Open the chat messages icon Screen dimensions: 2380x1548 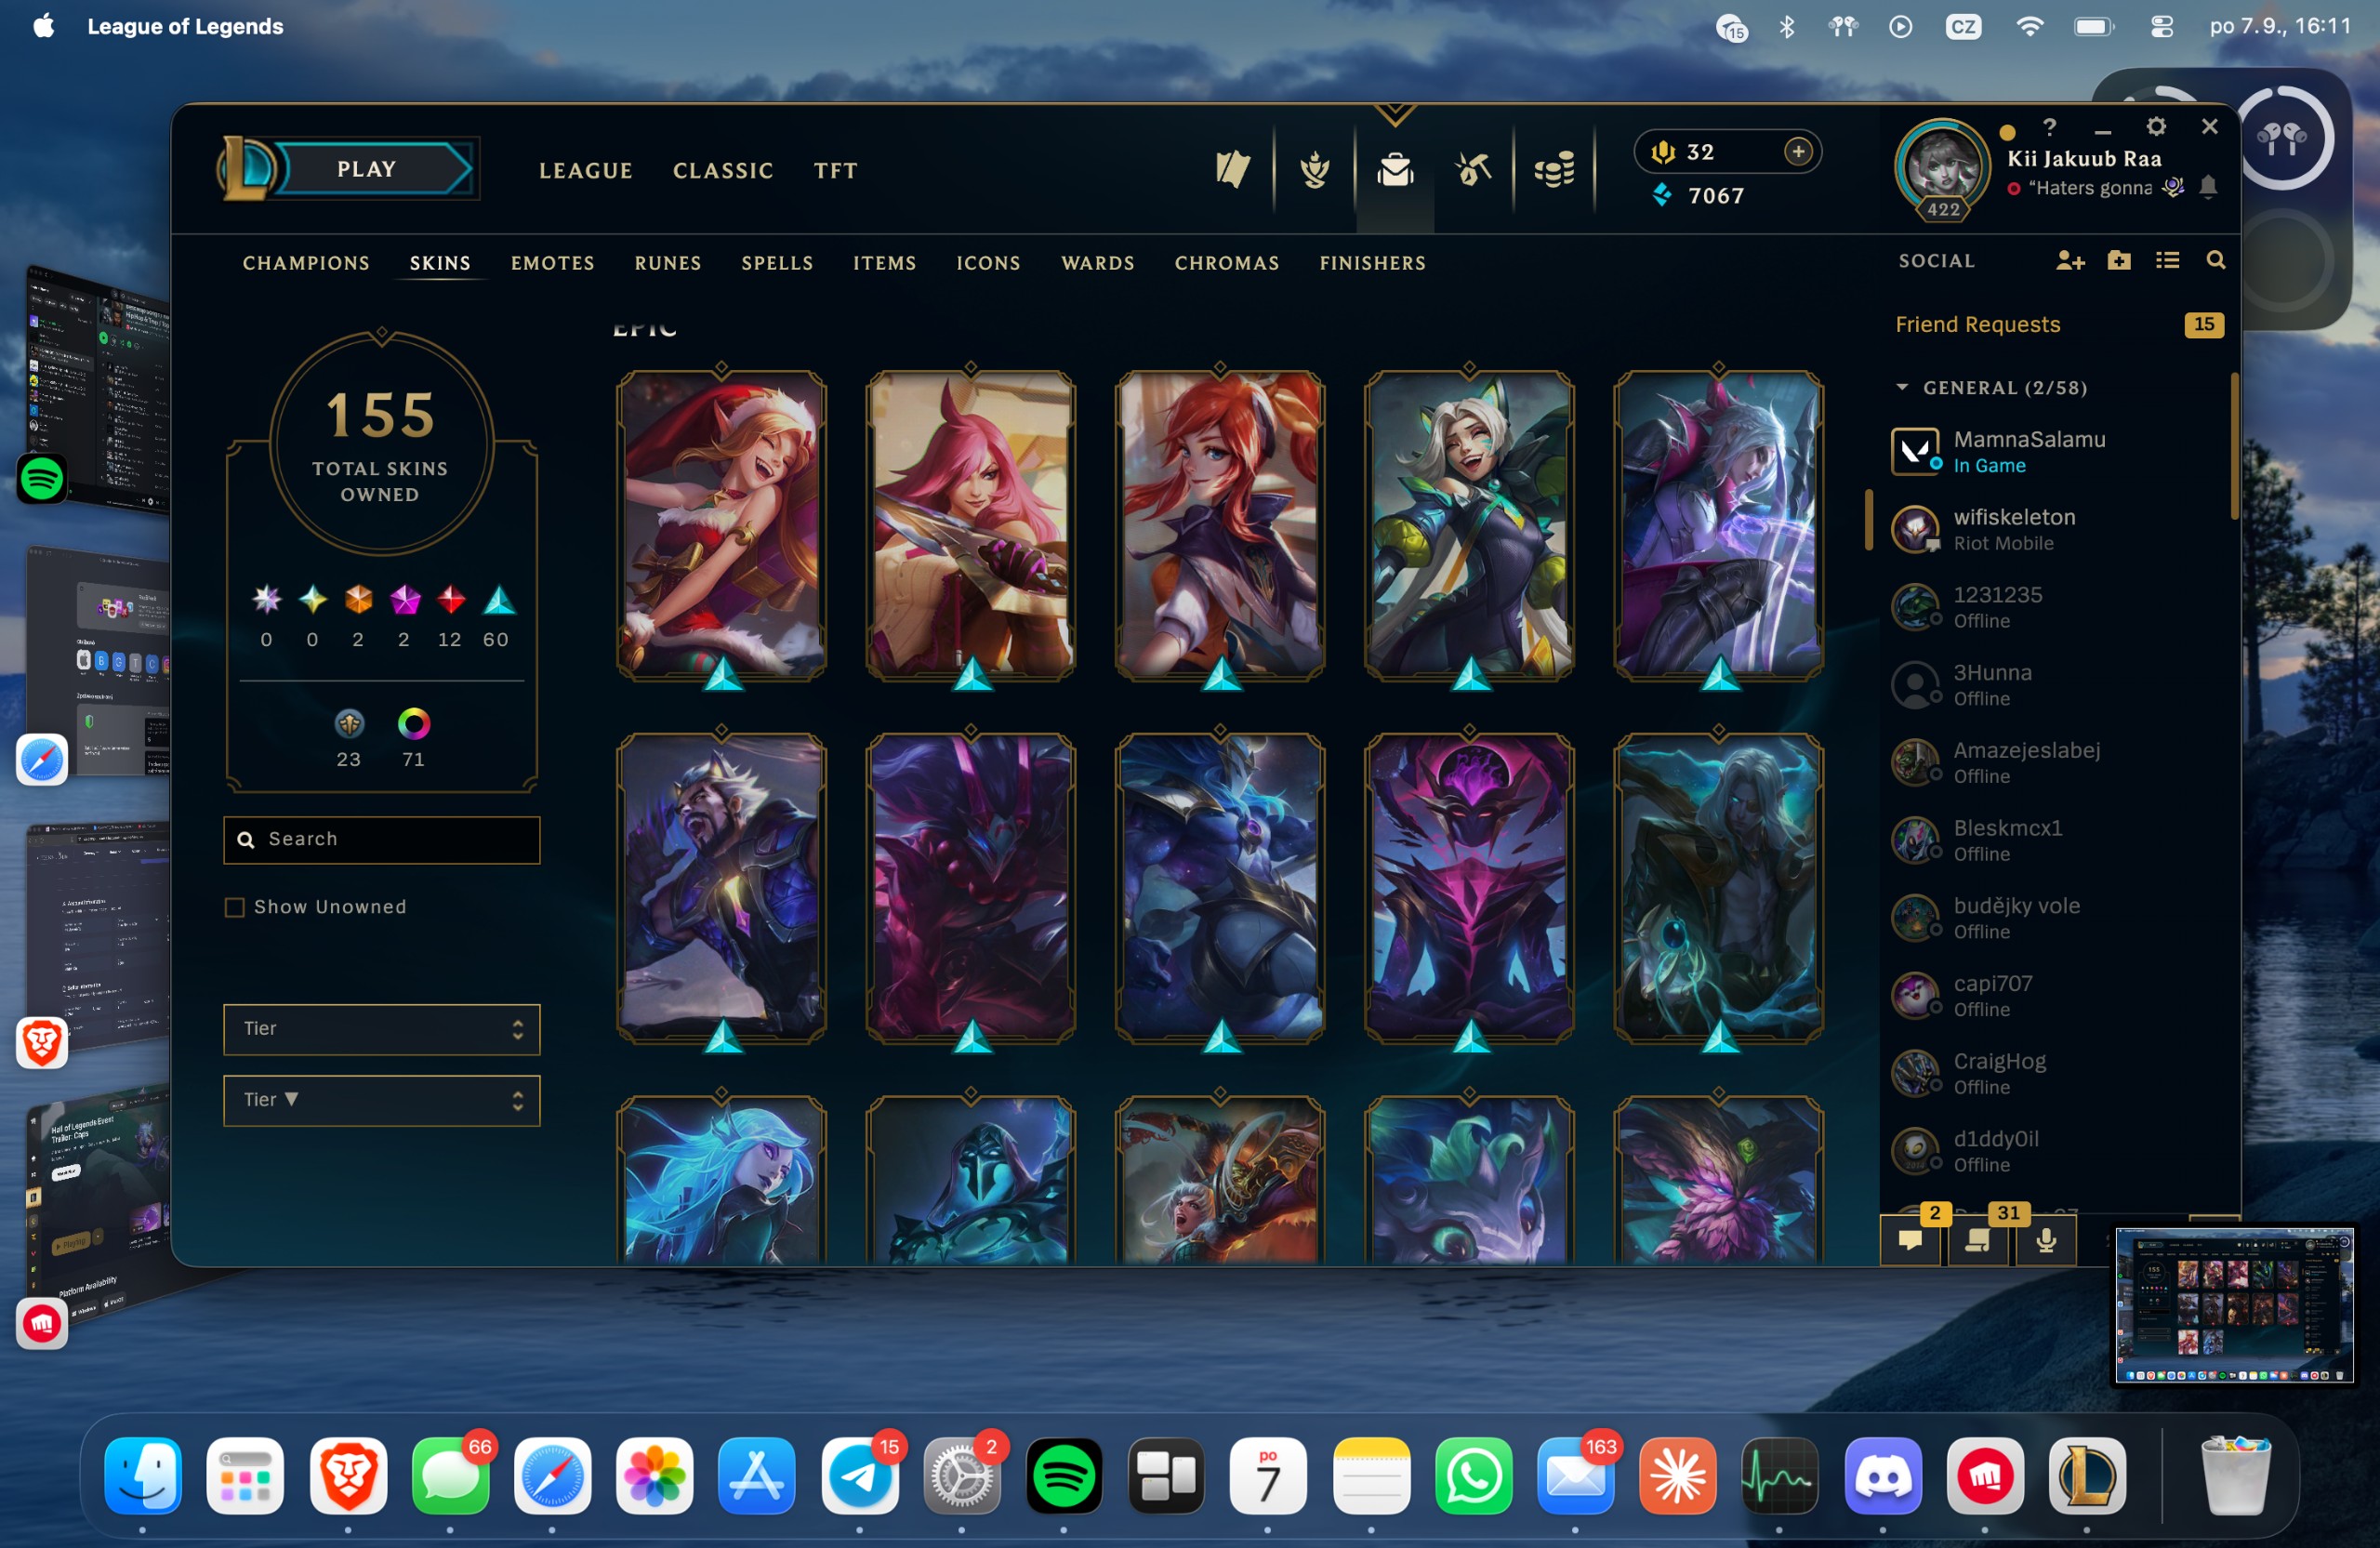tap(1911, 1240)
